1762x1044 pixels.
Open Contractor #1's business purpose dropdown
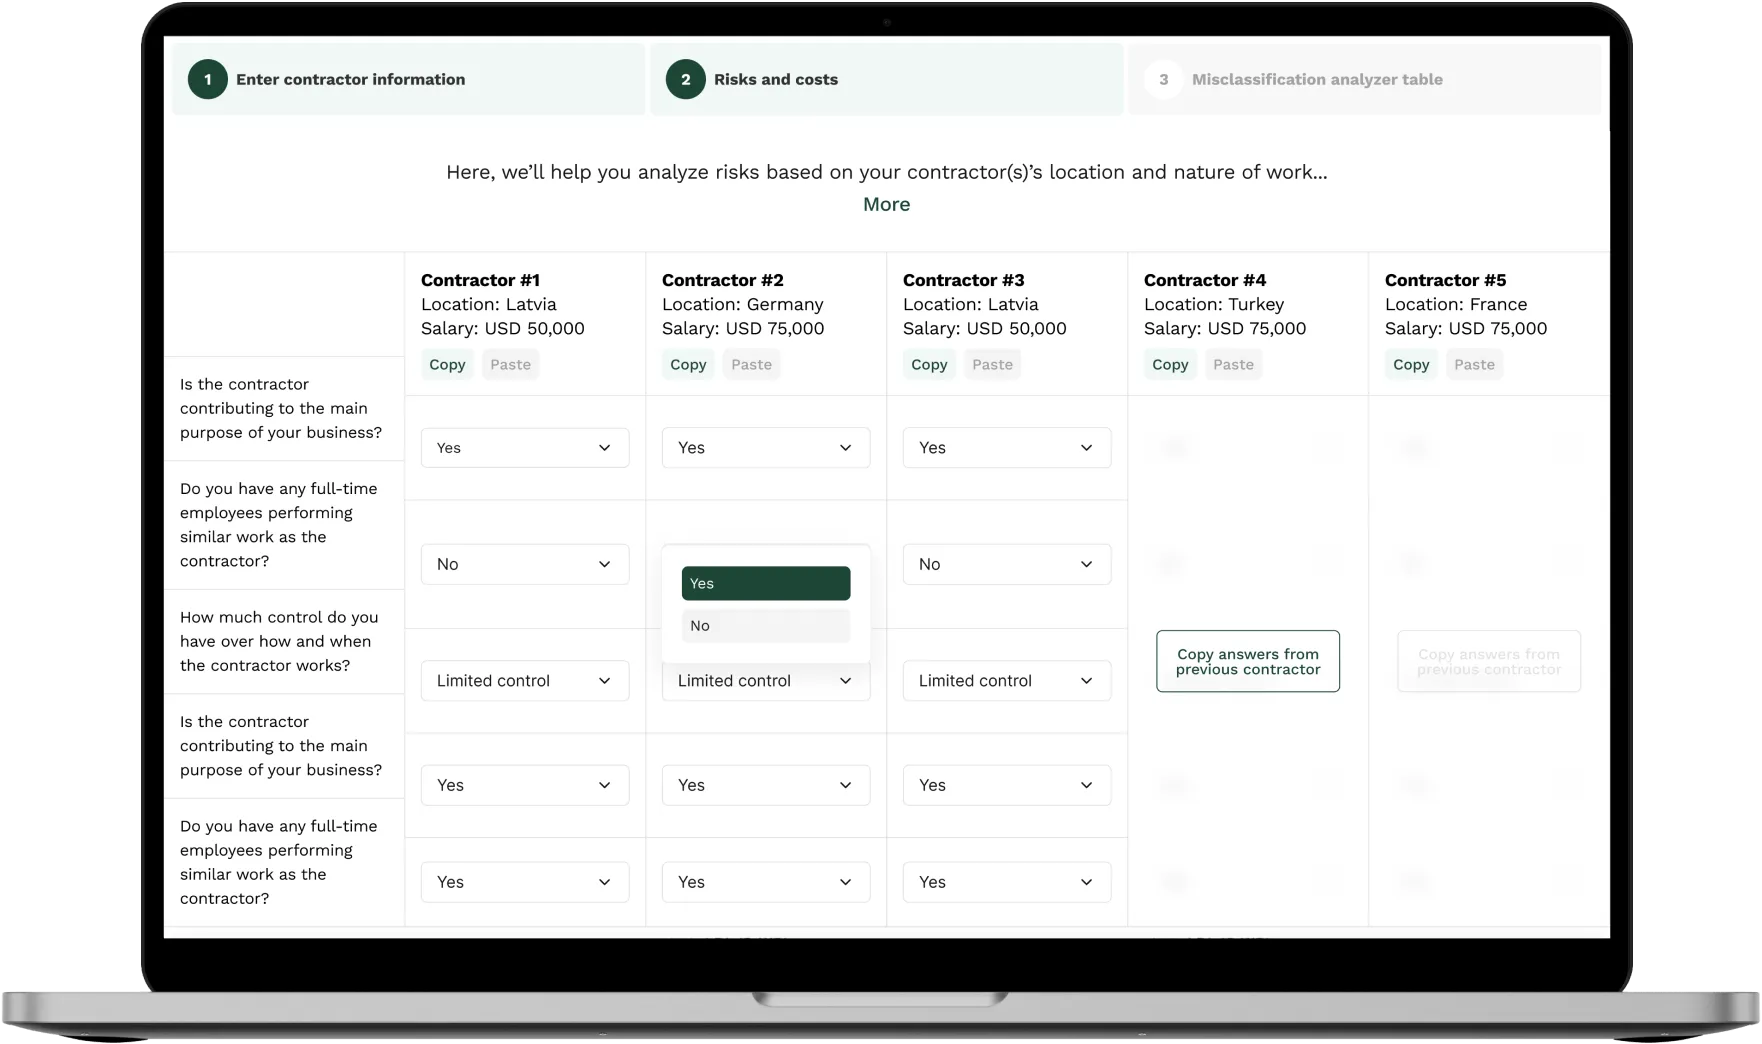tap(524, 447)
